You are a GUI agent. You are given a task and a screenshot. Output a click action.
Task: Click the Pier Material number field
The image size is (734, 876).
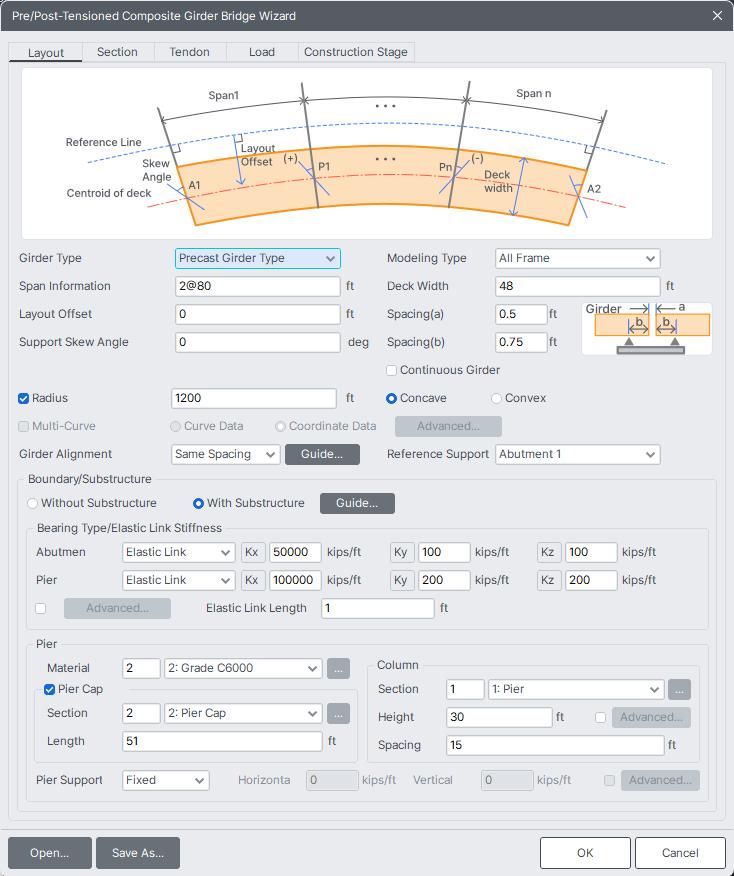click(141, 668)
